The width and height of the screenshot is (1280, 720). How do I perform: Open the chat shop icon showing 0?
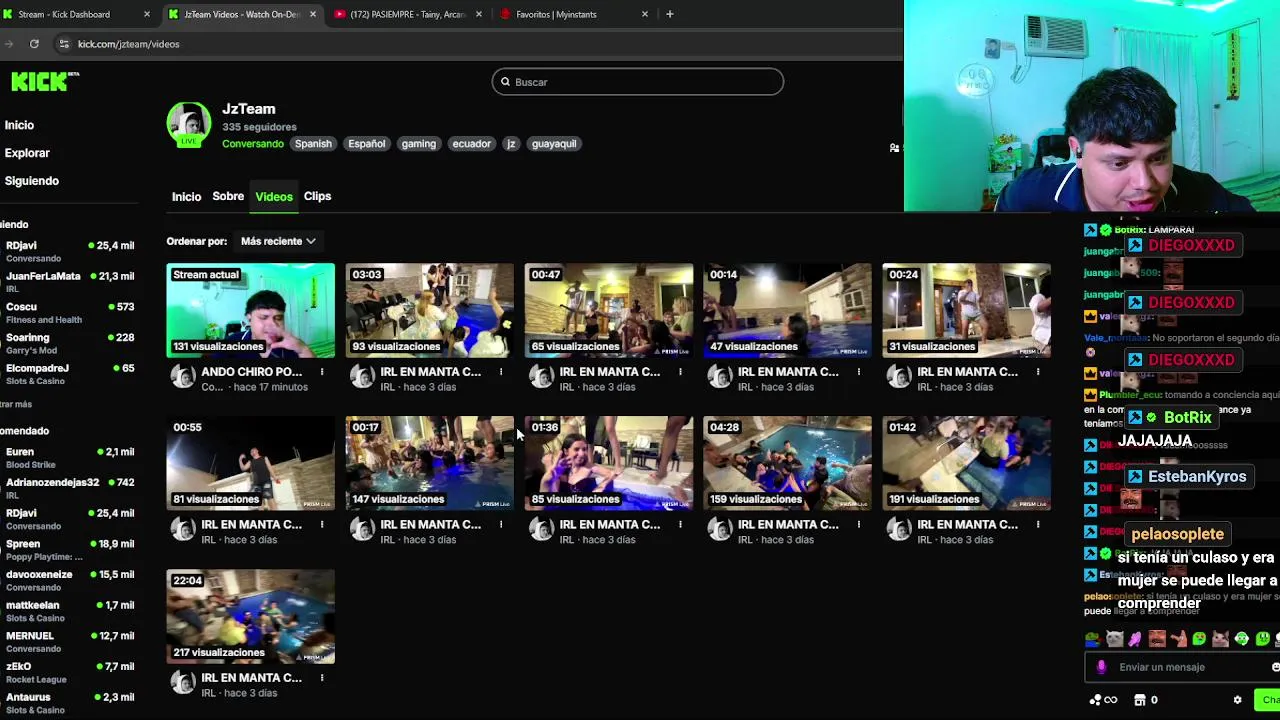1146,700
